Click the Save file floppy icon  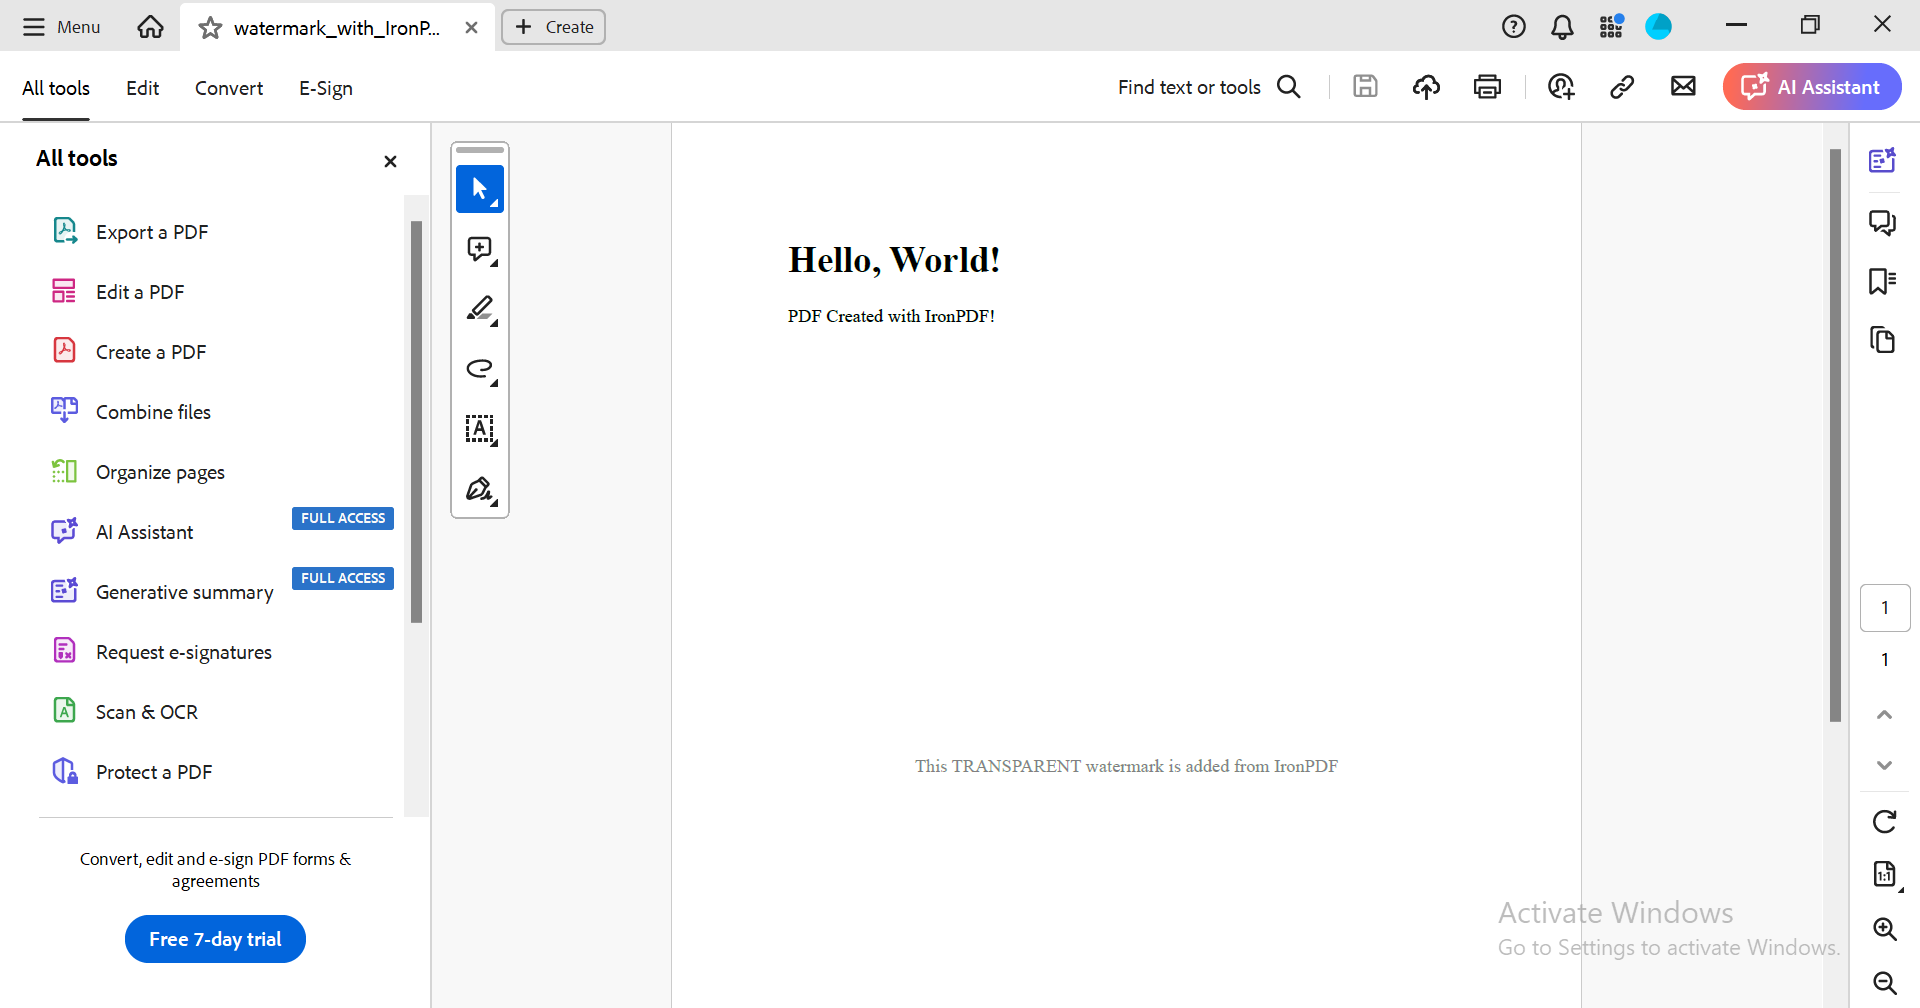(1365, 87)
